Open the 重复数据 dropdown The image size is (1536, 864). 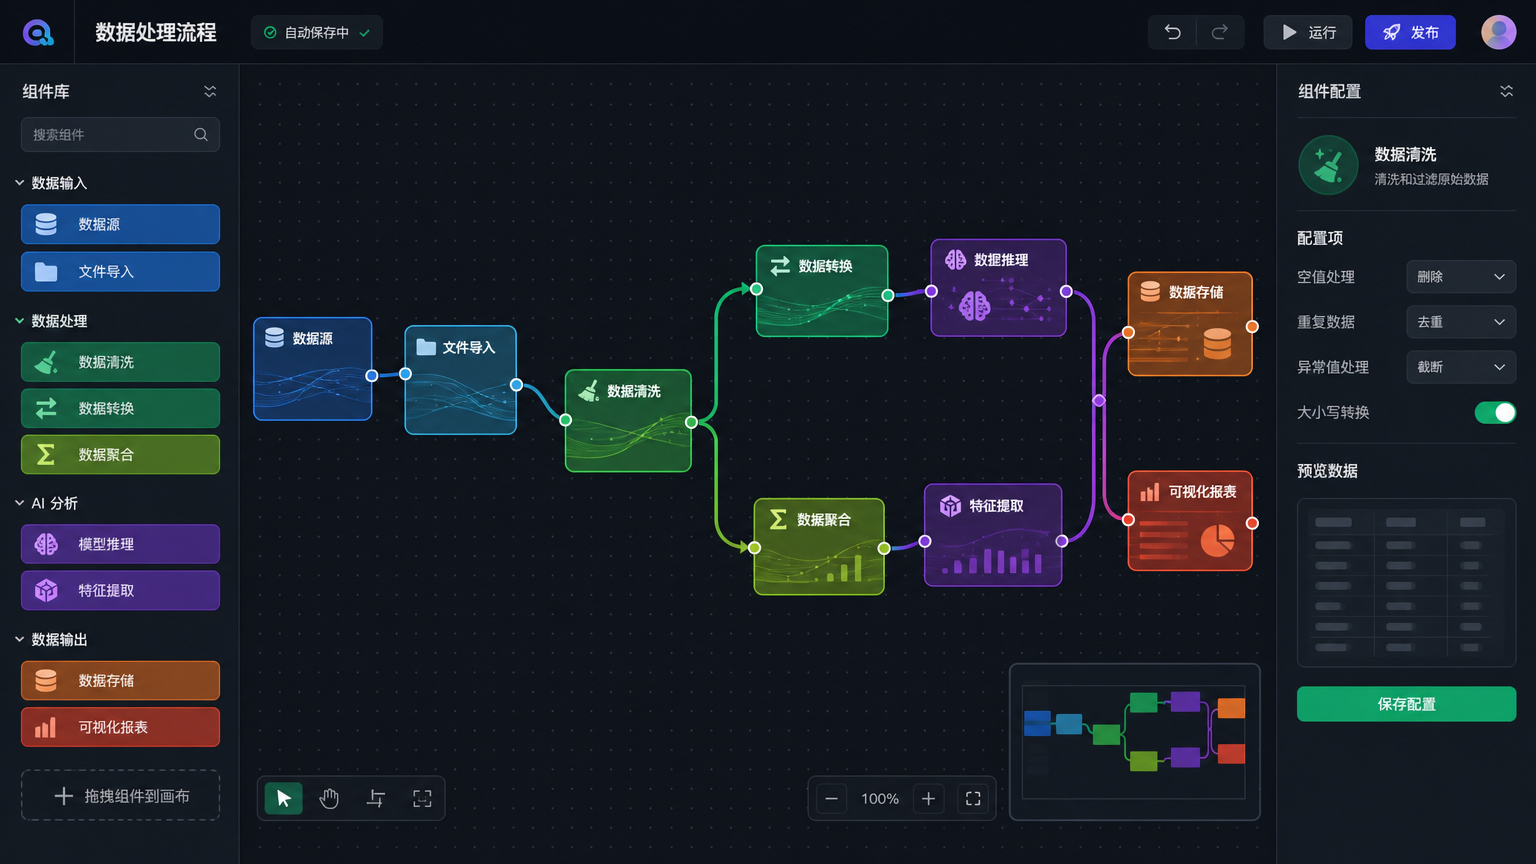click(1461, 322)
